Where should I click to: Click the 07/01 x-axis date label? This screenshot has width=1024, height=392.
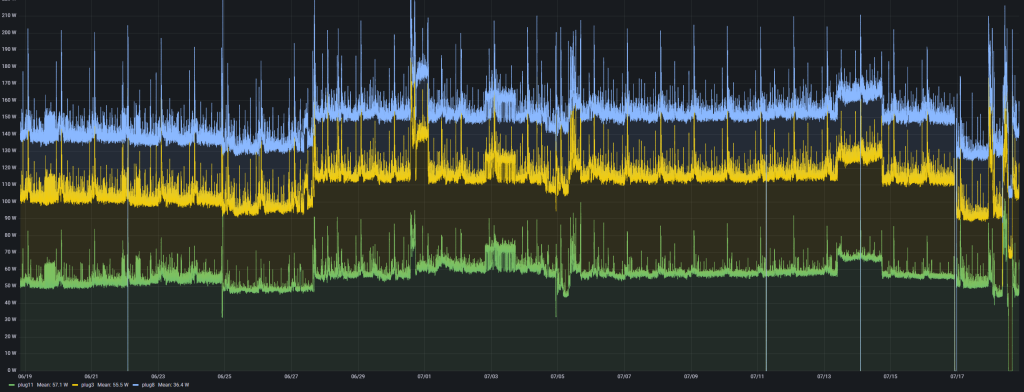pyautogui.click(x=424, y=376)
